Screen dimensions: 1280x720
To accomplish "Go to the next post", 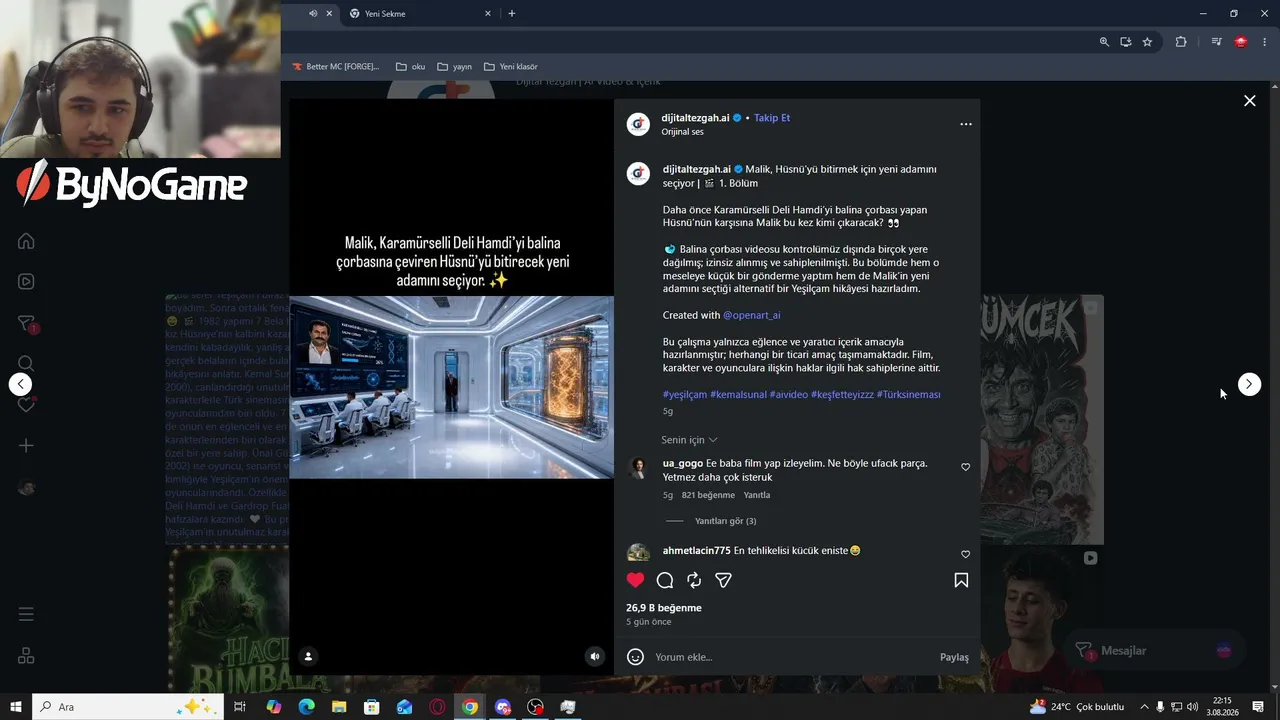I will (1249, 384).
